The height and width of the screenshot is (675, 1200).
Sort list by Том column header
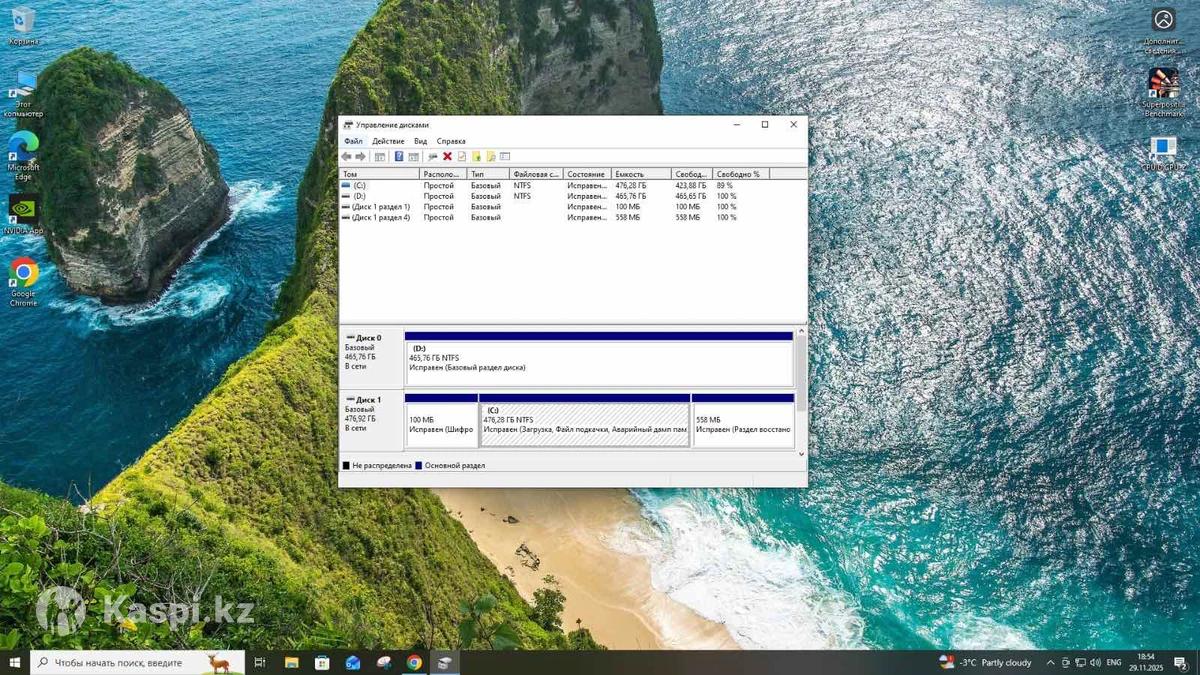[378, 174]
